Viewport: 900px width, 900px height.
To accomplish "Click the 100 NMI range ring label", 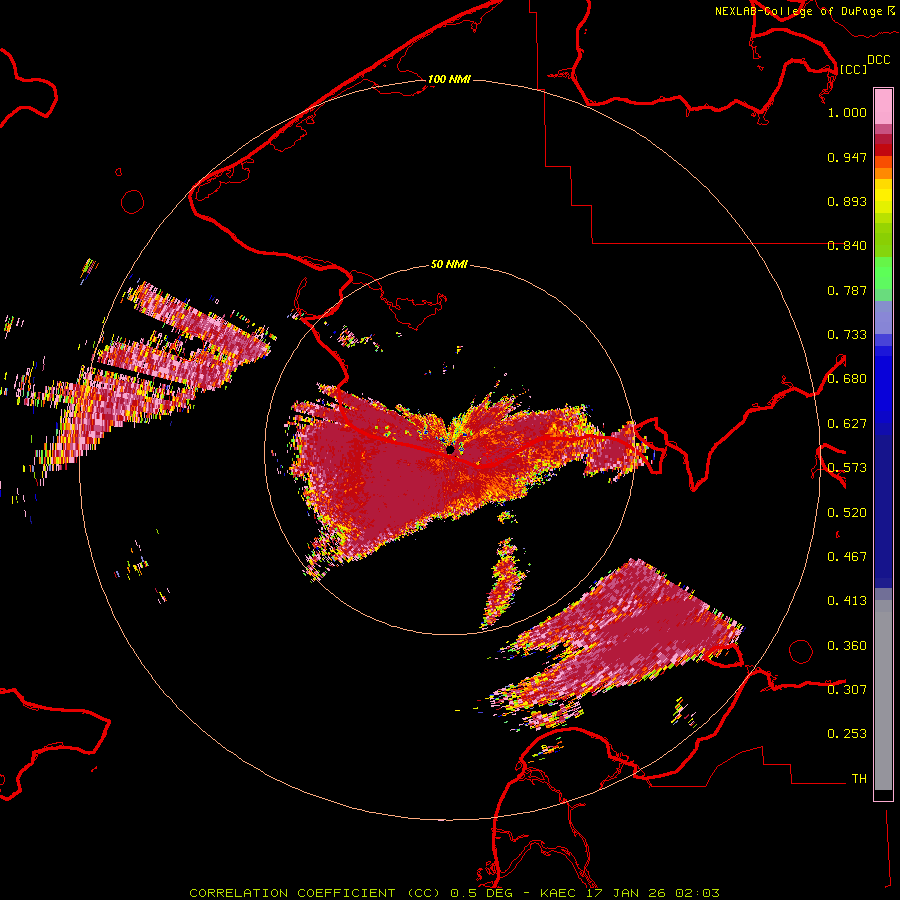I will pos(449,79).
